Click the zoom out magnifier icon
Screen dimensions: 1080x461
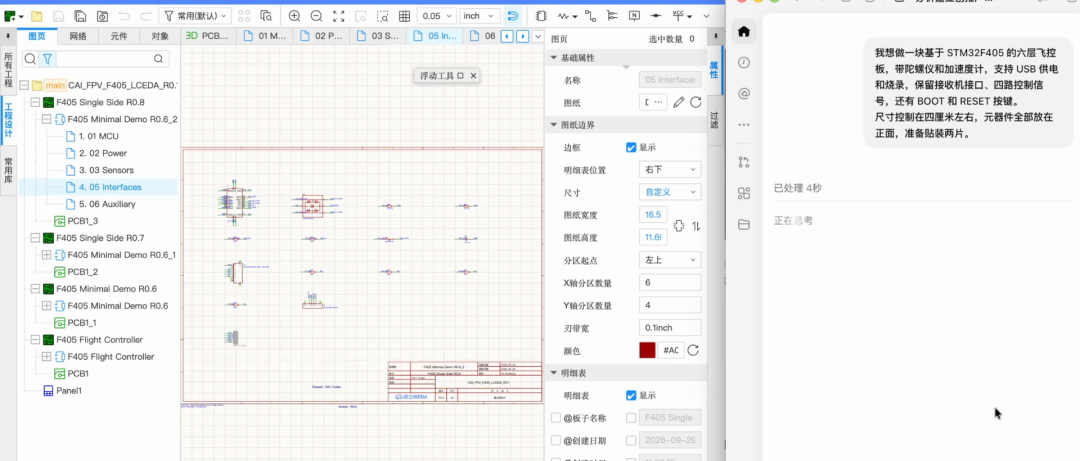(316, 16)
